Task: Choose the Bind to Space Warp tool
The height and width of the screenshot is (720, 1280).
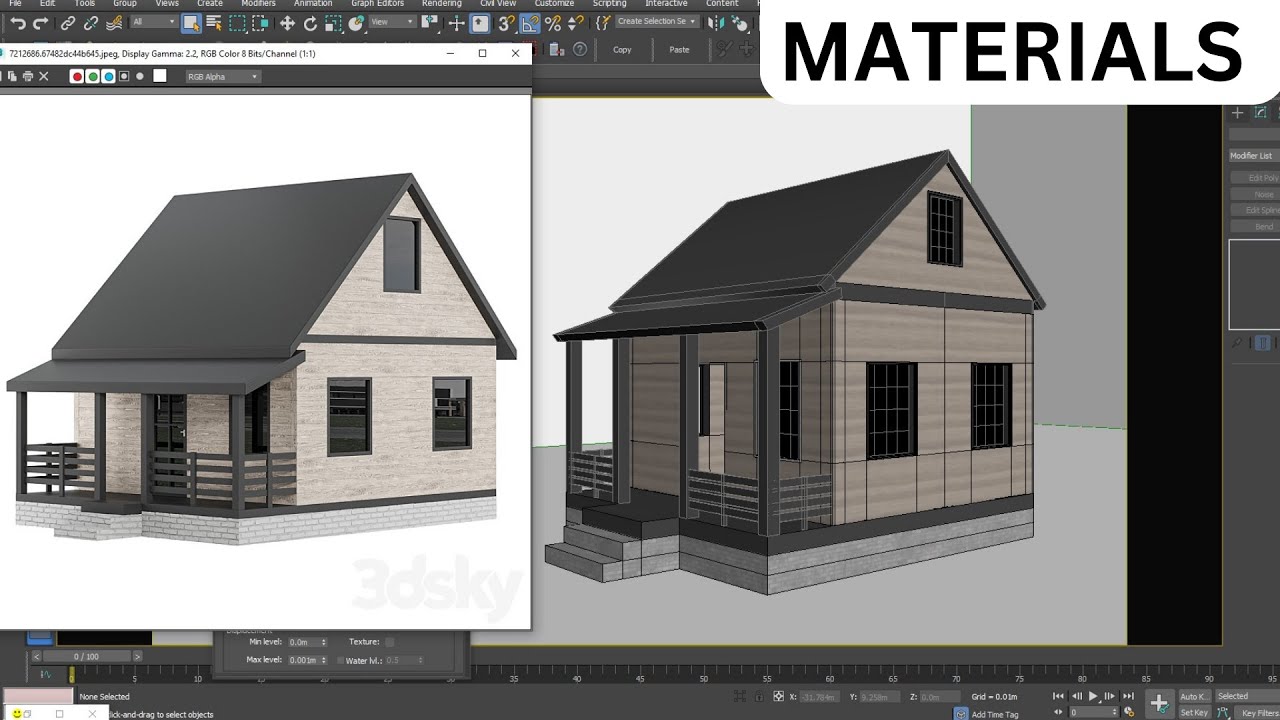Action: click(x=114, y=23)
